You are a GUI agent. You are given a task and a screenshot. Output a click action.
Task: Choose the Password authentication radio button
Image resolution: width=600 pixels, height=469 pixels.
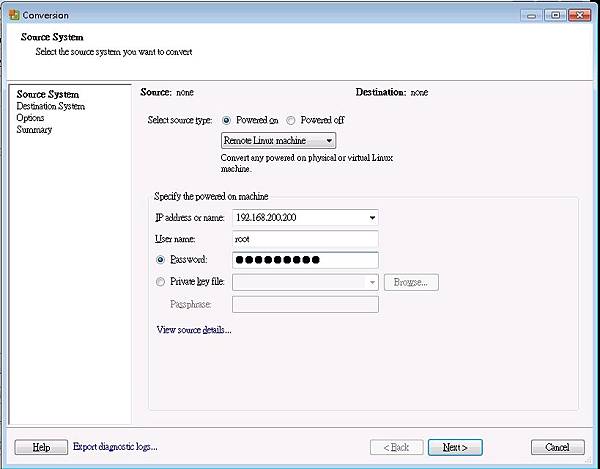coord(160,260)
